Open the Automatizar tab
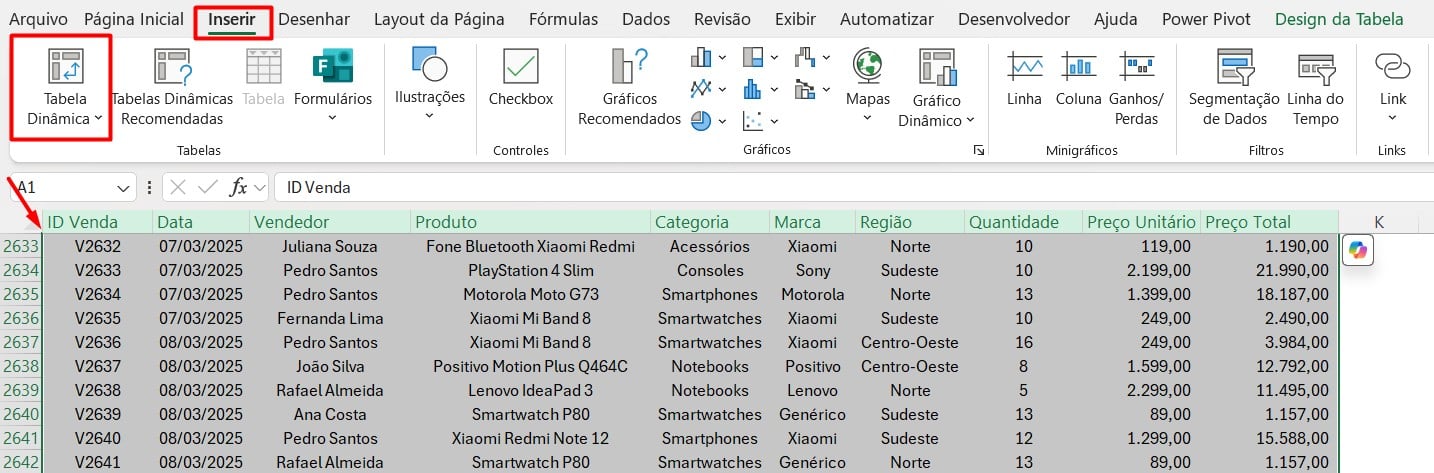 [887, 19]
